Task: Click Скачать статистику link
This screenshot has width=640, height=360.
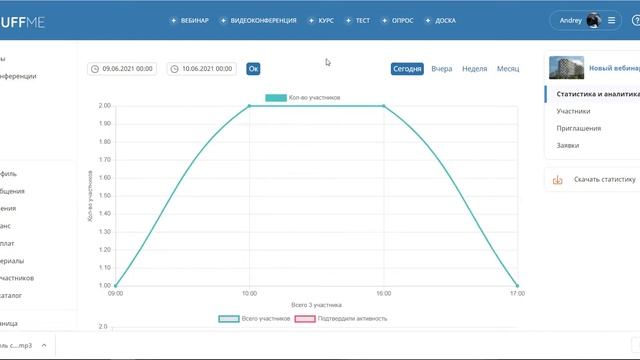Action: tap(604, 179)
